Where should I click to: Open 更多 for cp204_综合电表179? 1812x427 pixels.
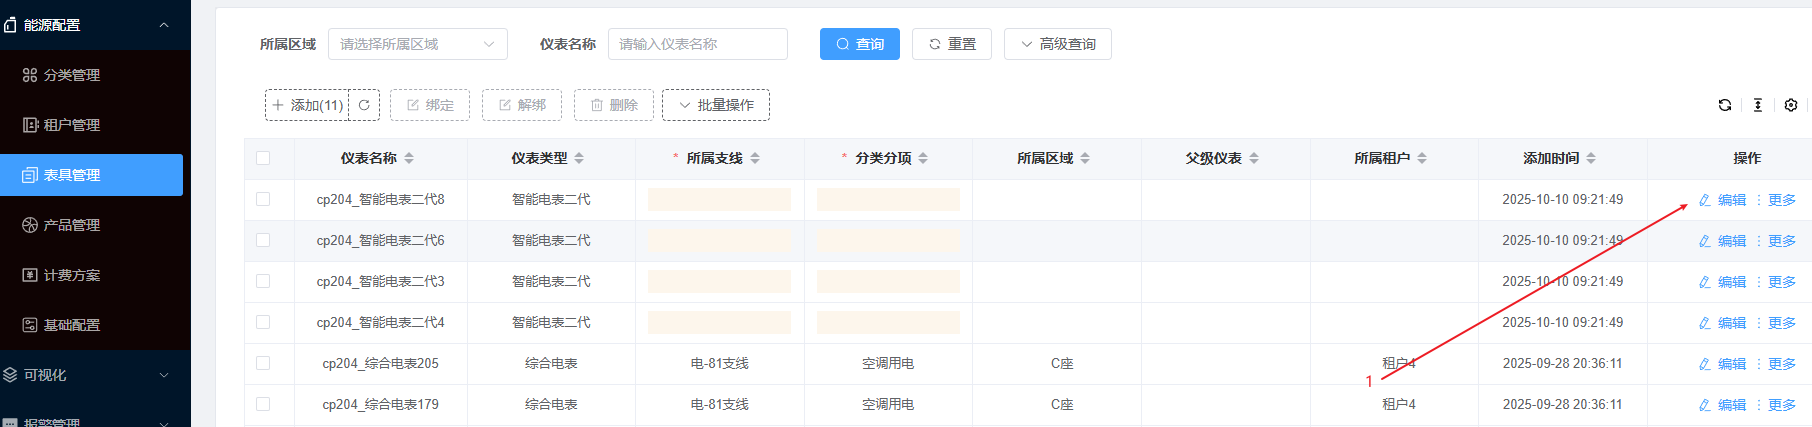(x=1776, y=405)
